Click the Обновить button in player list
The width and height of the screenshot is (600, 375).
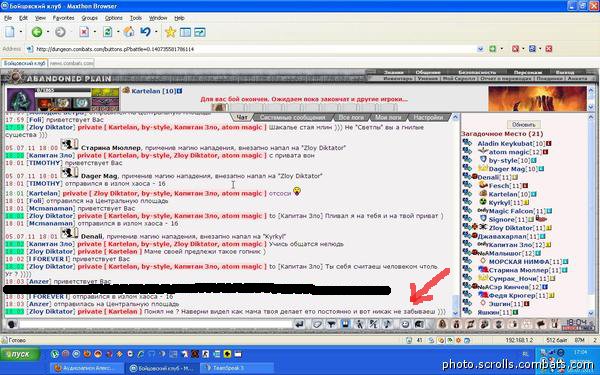pos(523,125)
